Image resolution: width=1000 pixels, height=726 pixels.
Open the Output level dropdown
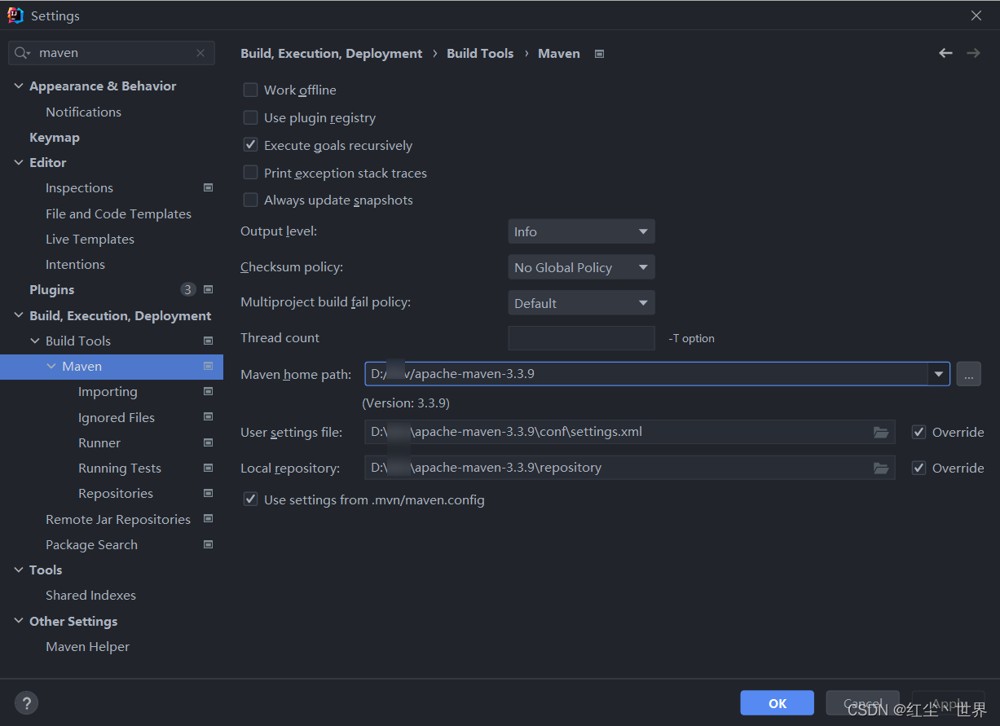[x=581, y=232]
